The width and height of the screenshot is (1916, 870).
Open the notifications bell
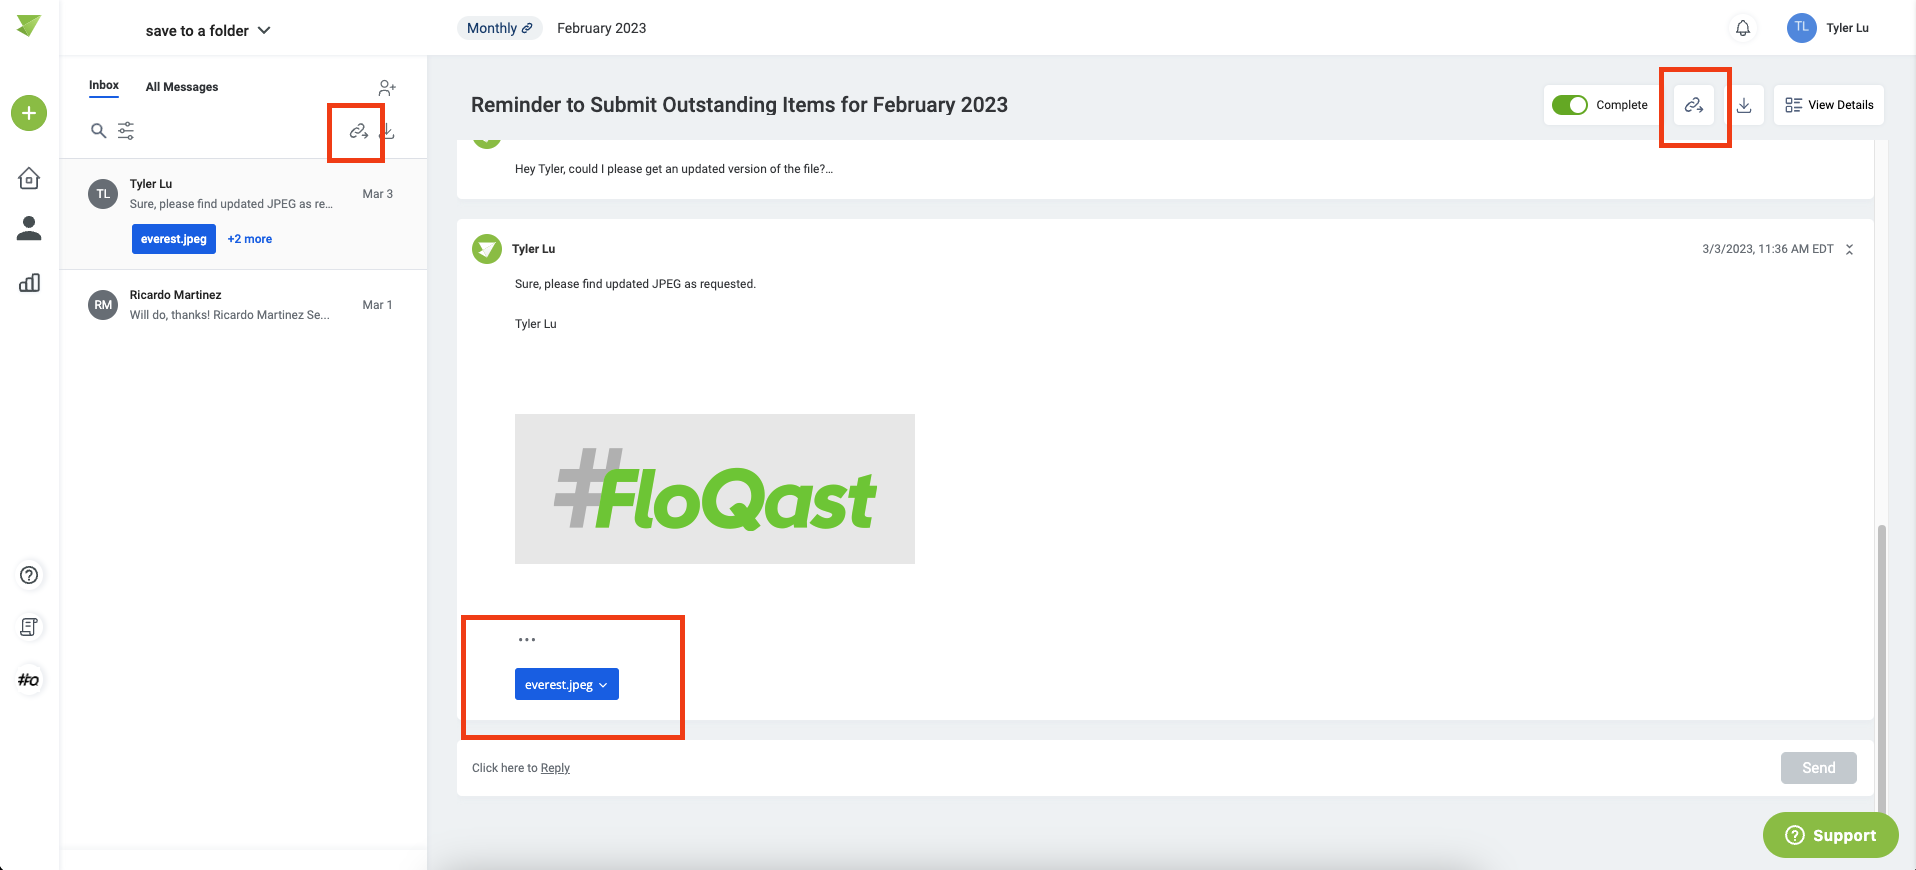1743,28
